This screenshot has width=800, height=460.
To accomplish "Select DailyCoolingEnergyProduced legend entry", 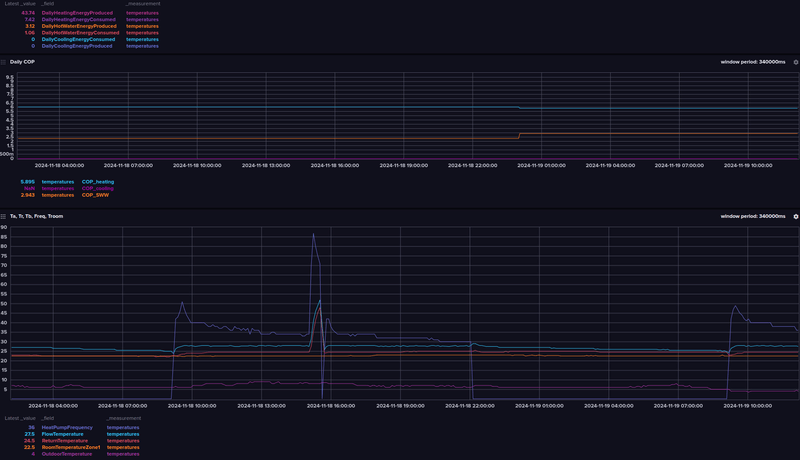I will click(77, 46).
